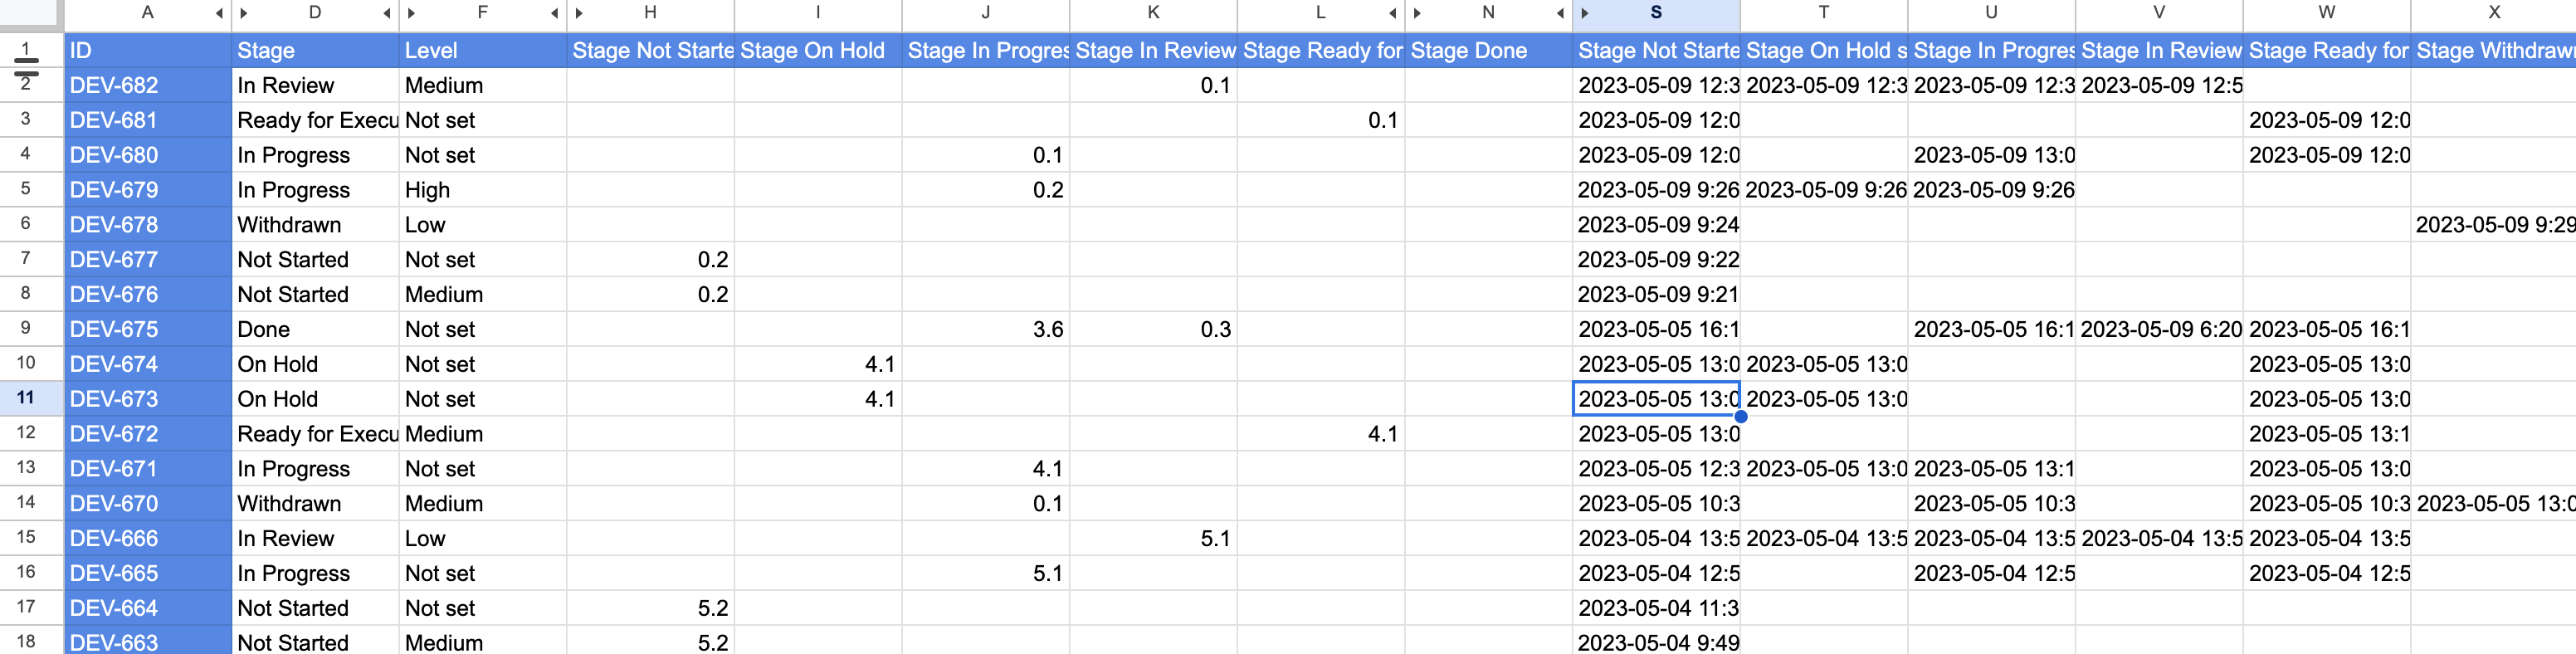This screenshot has height=654, width=2576.
Task: Click the 2023-05-09 9:22 timestamp for DEV-677
Action: (1656, 259)
